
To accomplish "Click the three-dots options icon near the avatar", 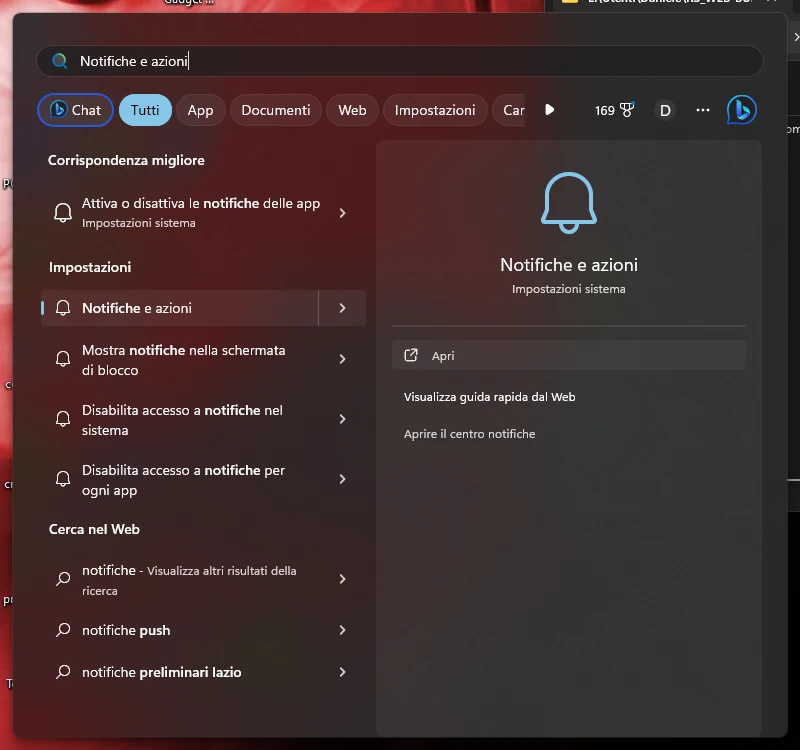I will point(703,110).
